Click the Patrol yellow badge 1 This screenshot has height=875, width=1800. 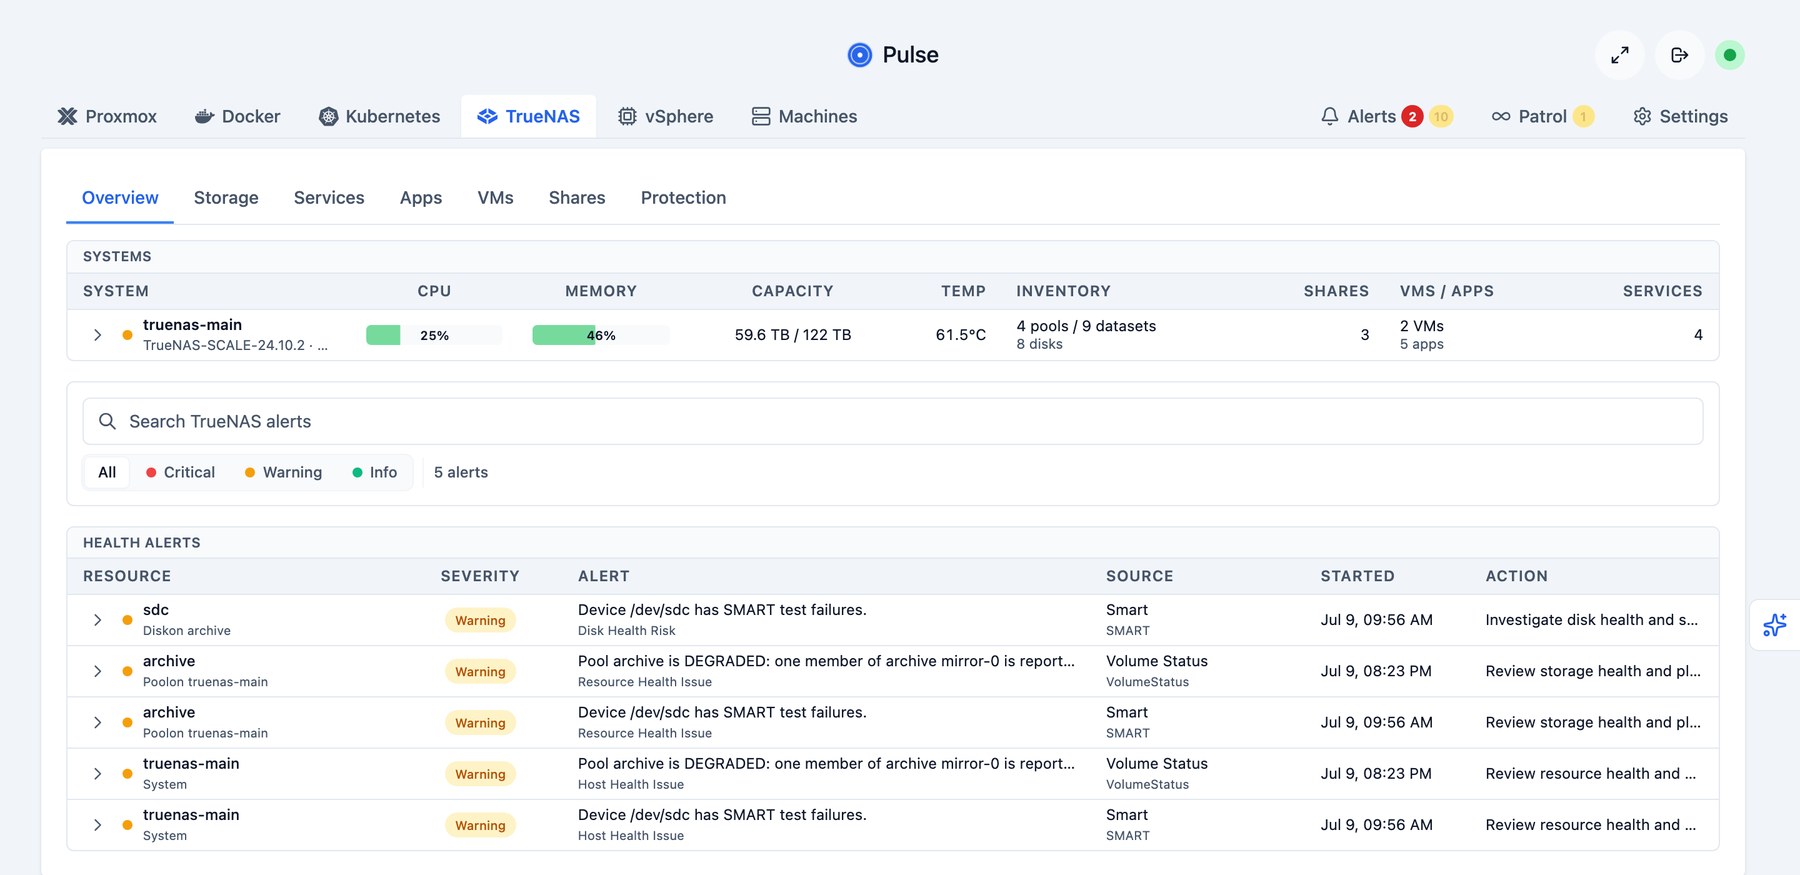tap(1583, 117)
